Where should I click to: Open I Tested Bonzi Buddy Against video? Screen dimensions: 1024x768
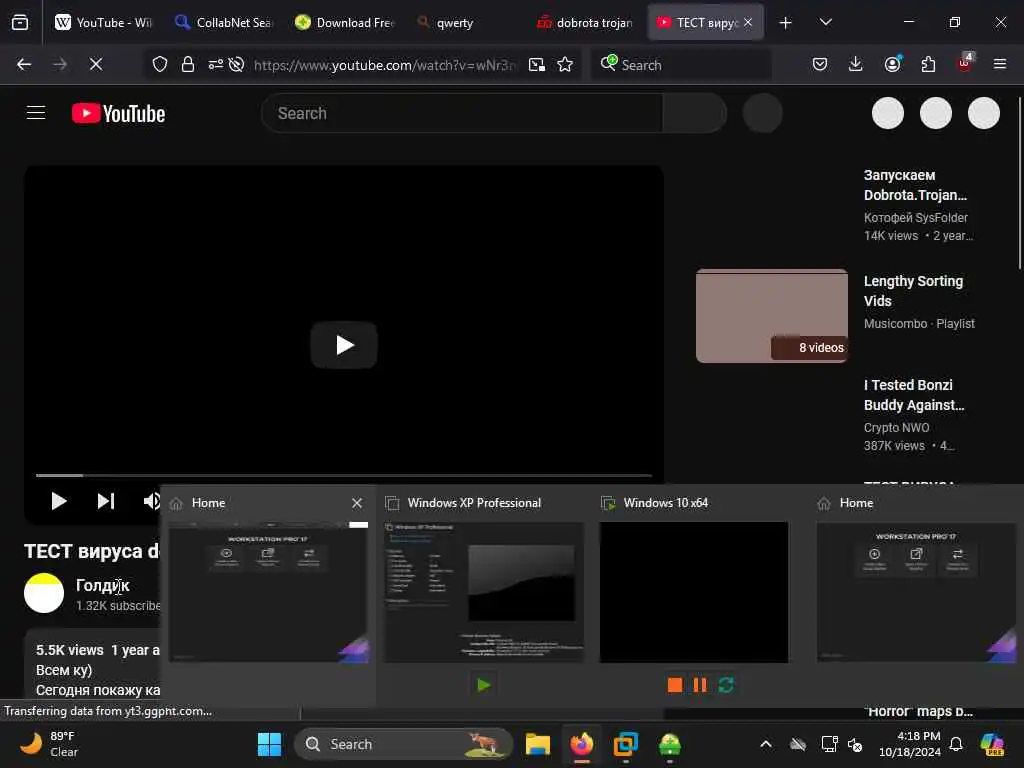pyautogui.click(x=914, y=394)
